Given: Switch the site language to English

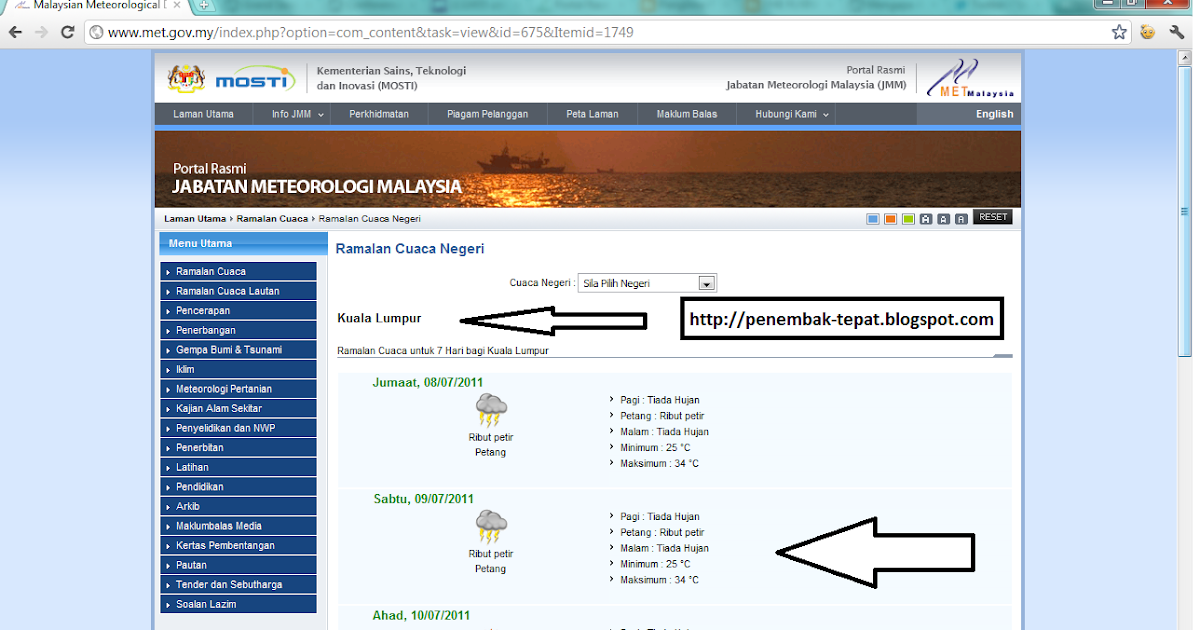Looking at the screenshot, I should pyautogui.click(x=994, y=114).
